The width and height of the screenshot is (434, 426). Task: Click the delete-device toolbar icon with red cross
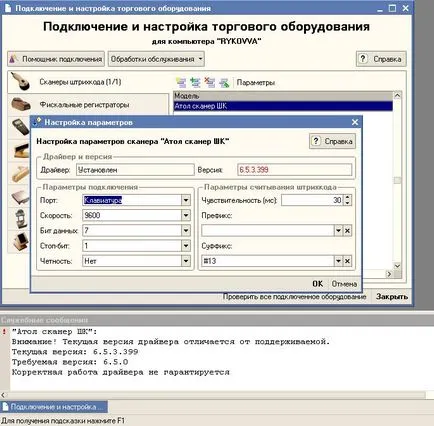point(210,82)
